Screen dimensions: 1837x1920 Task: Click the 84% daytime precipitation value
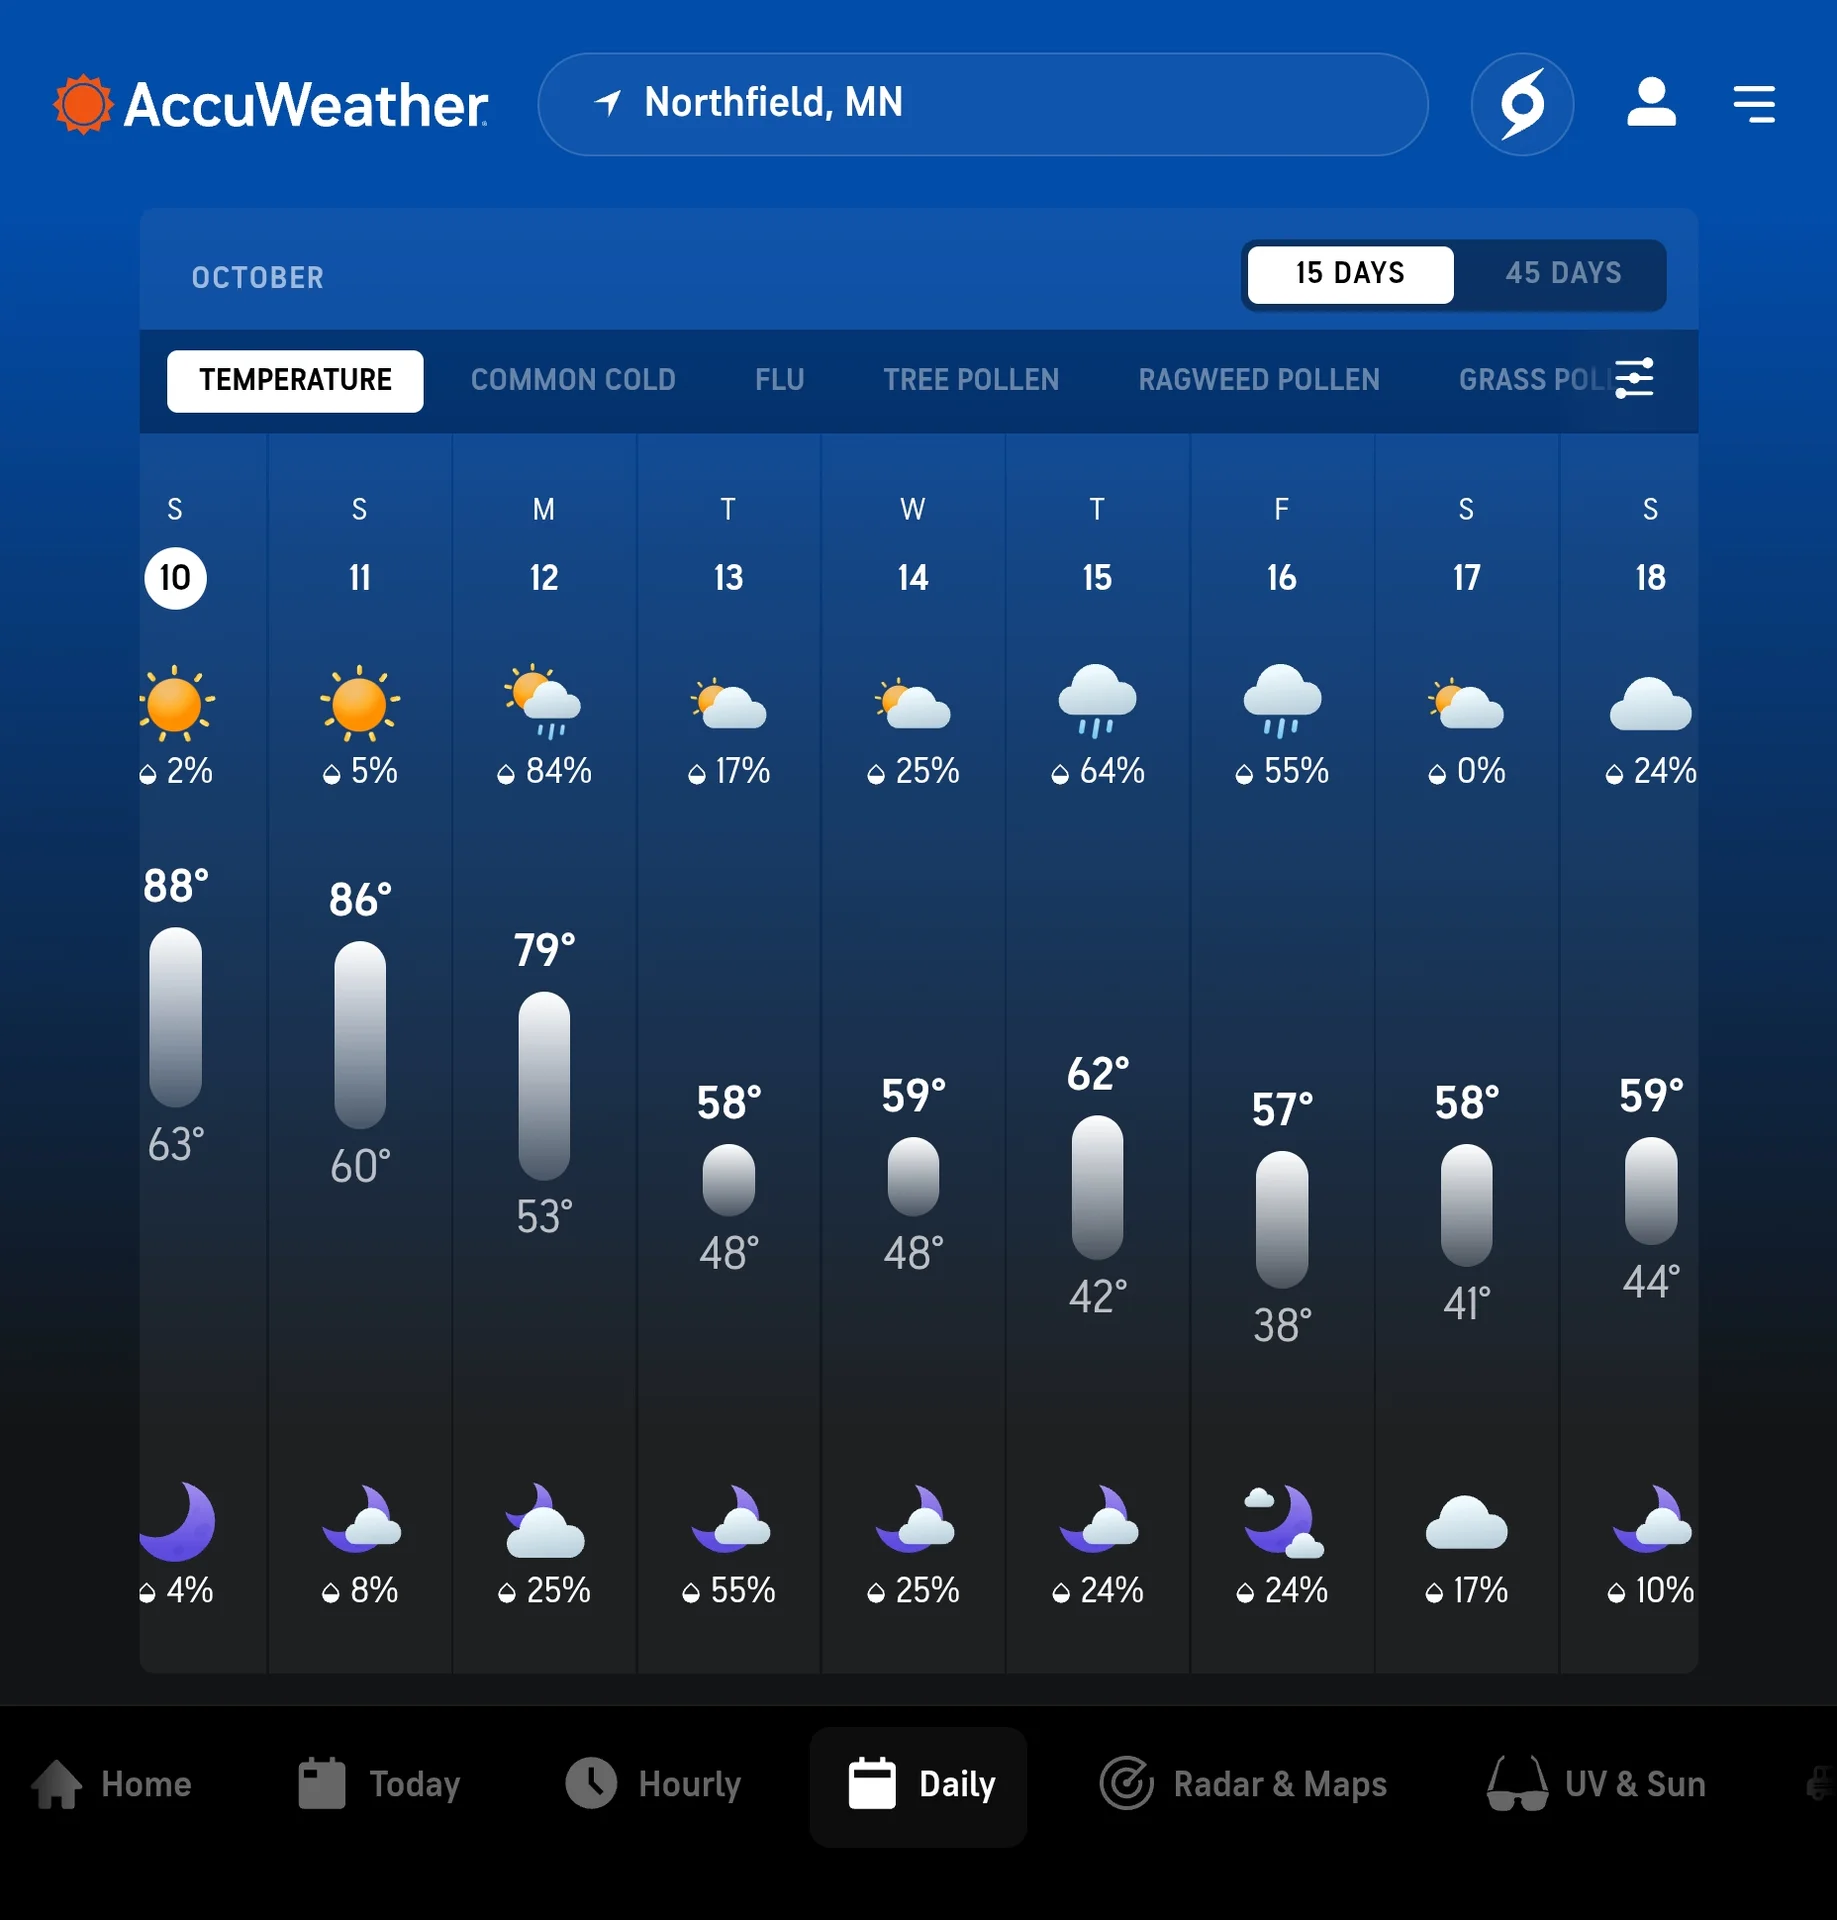pos(545,771)
